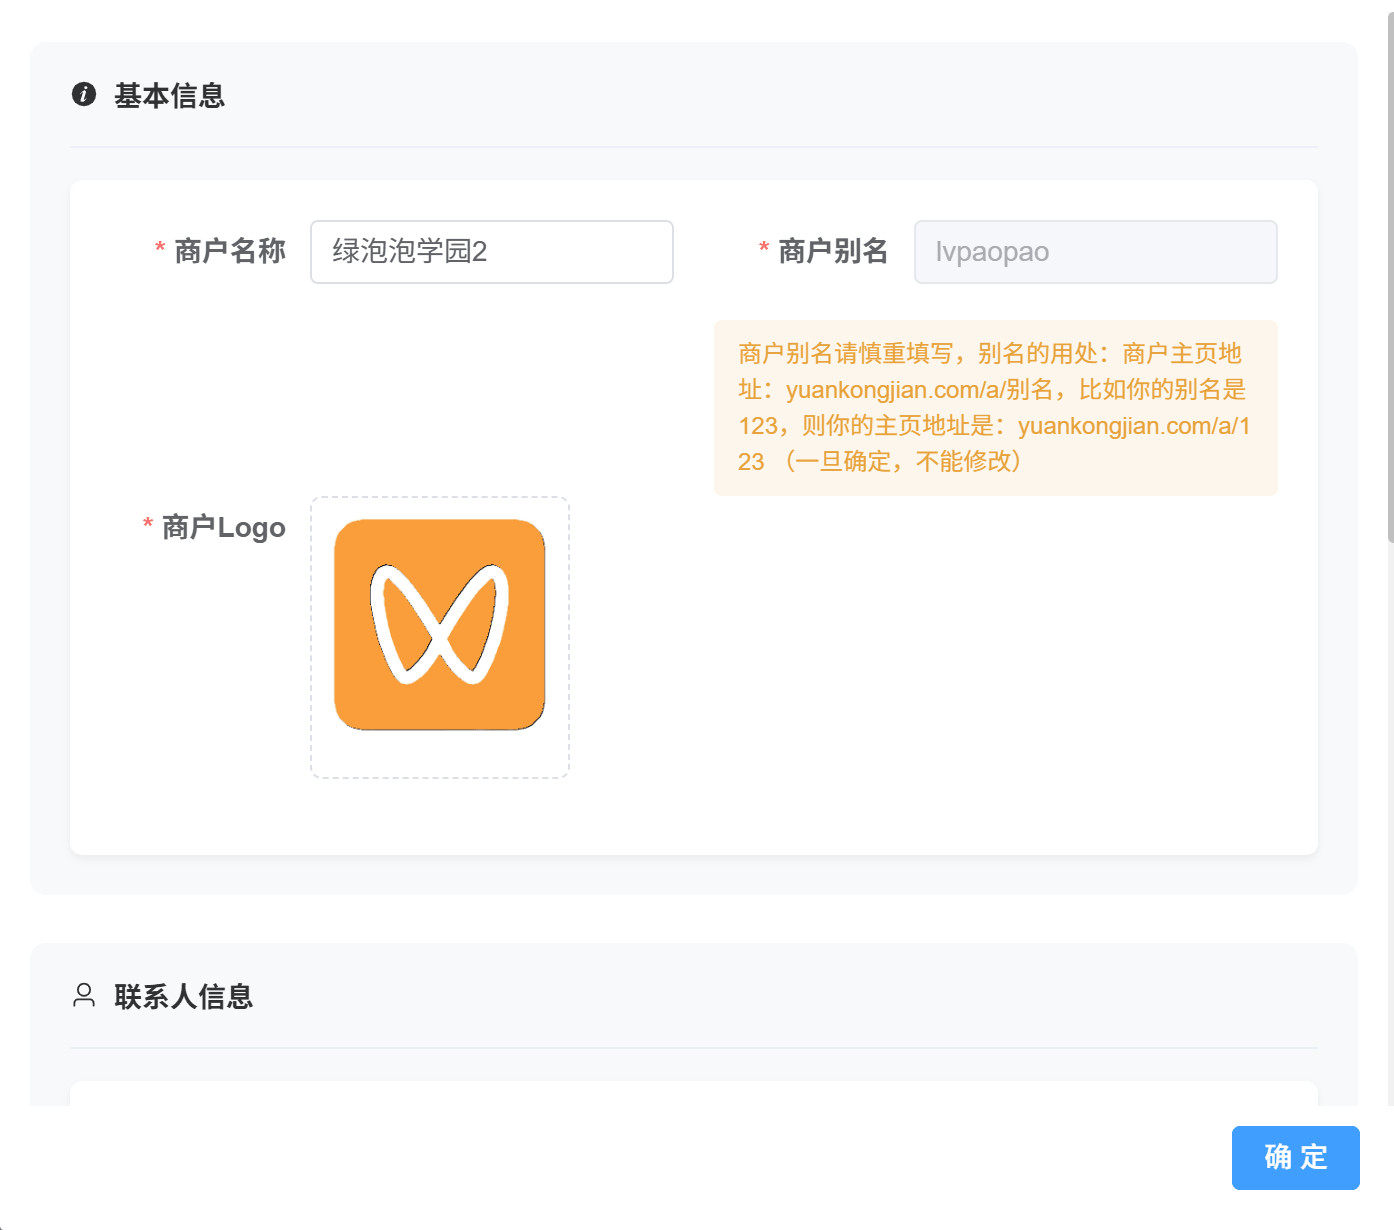Click the 商户名称 field label

coord(231,251)
